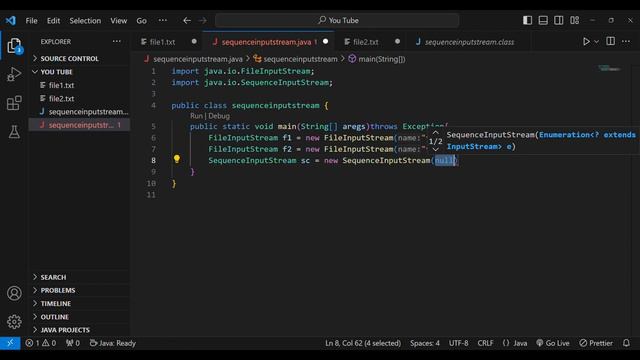Change end of line sequence CRLF

(x=485, y=343)
